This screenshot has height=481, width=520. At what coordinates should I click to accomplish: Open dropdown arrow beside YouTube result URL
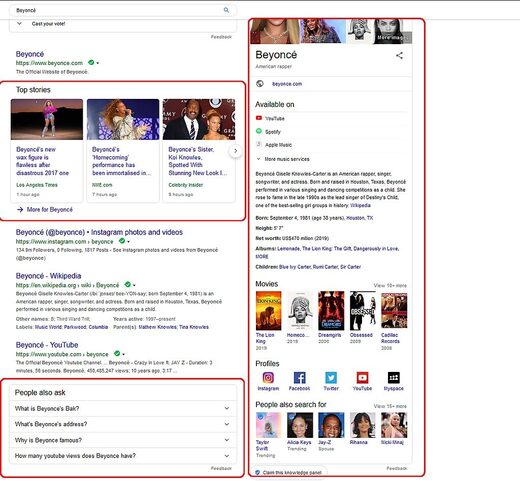[x=123, y=354]
